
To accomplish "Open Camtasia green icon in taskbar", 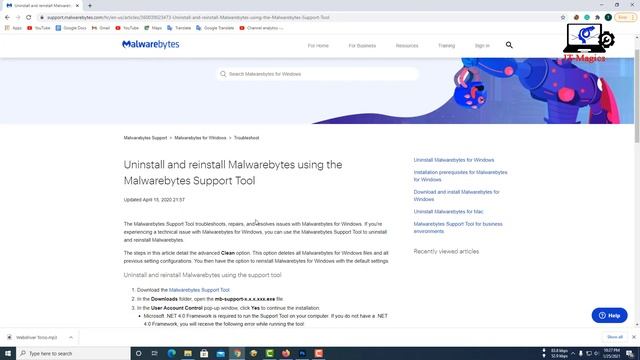I will (x=269, y=353).
